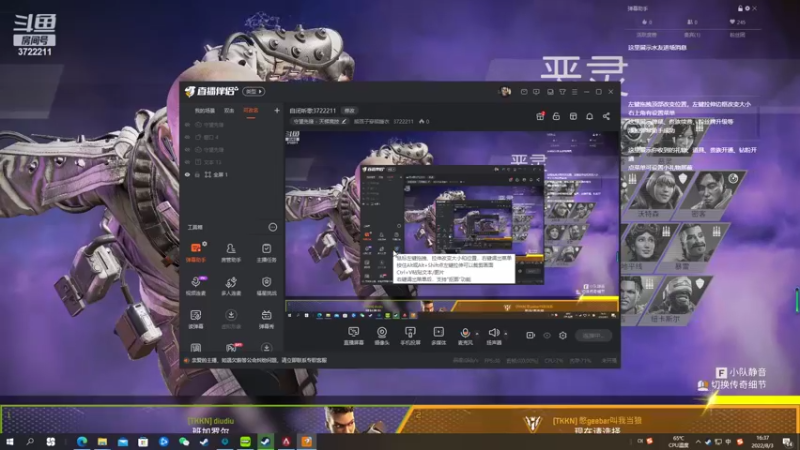The image size is (800, 450).
Task: Open the hamburger menu in title bar
Action: (x=574, y=92)
